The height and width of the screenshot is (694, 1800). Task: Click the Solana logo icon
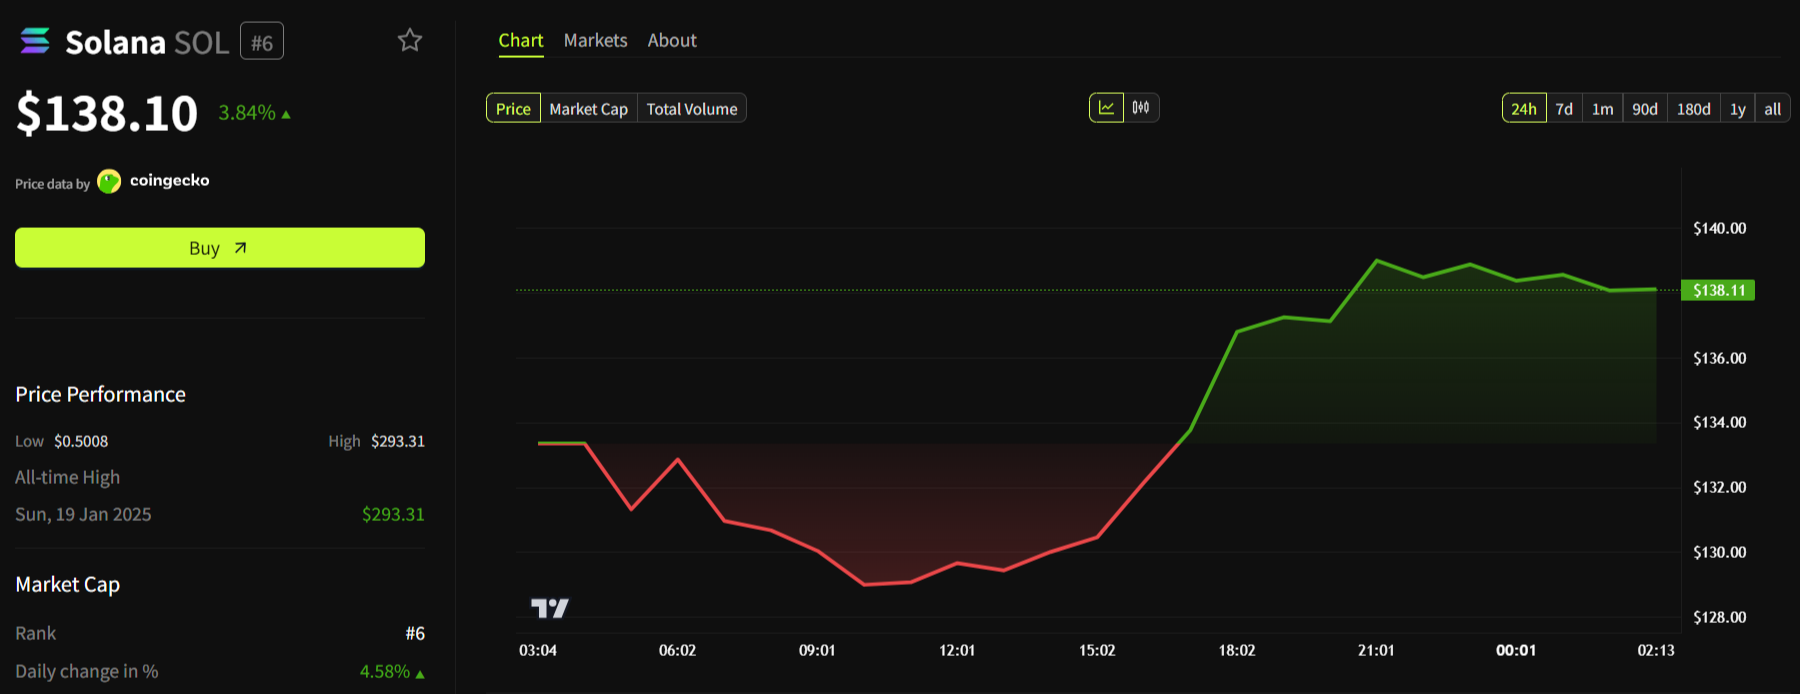pos(35,41)
